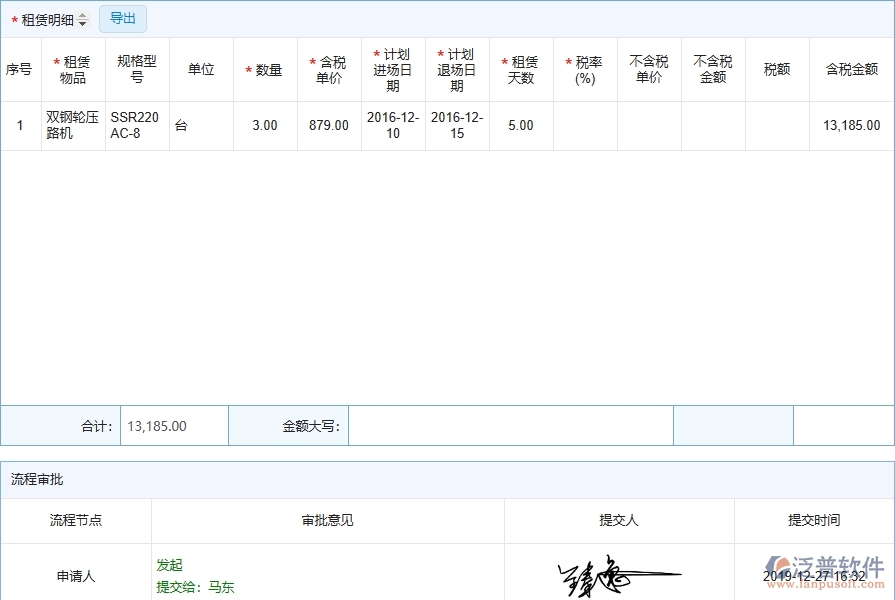The width and height of the screenshot is (895, 600).
Task: Click the 提交时间 timestamp 2019-12-27 16:32
Action: pos(812,576)
